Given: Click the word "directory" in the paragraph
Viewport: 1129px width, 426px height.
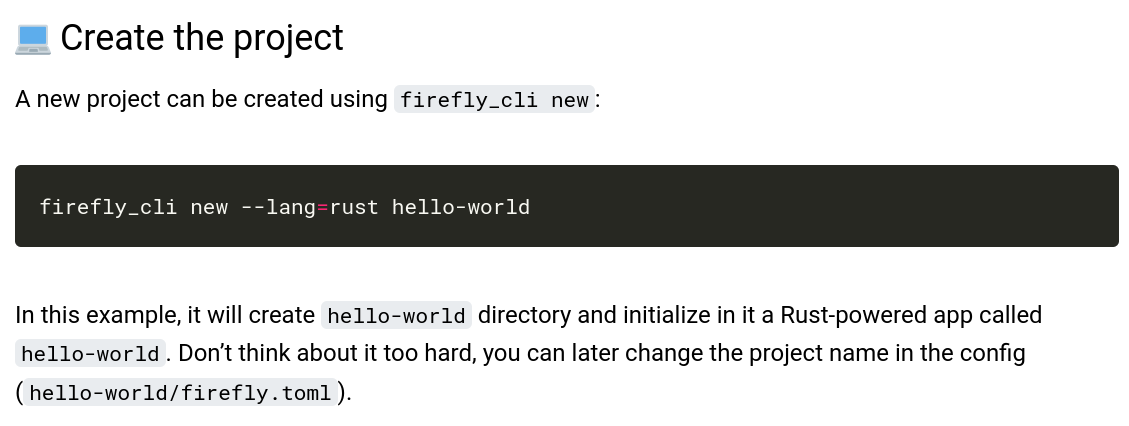Looking at the screenshot, I should tap(524, 315).
